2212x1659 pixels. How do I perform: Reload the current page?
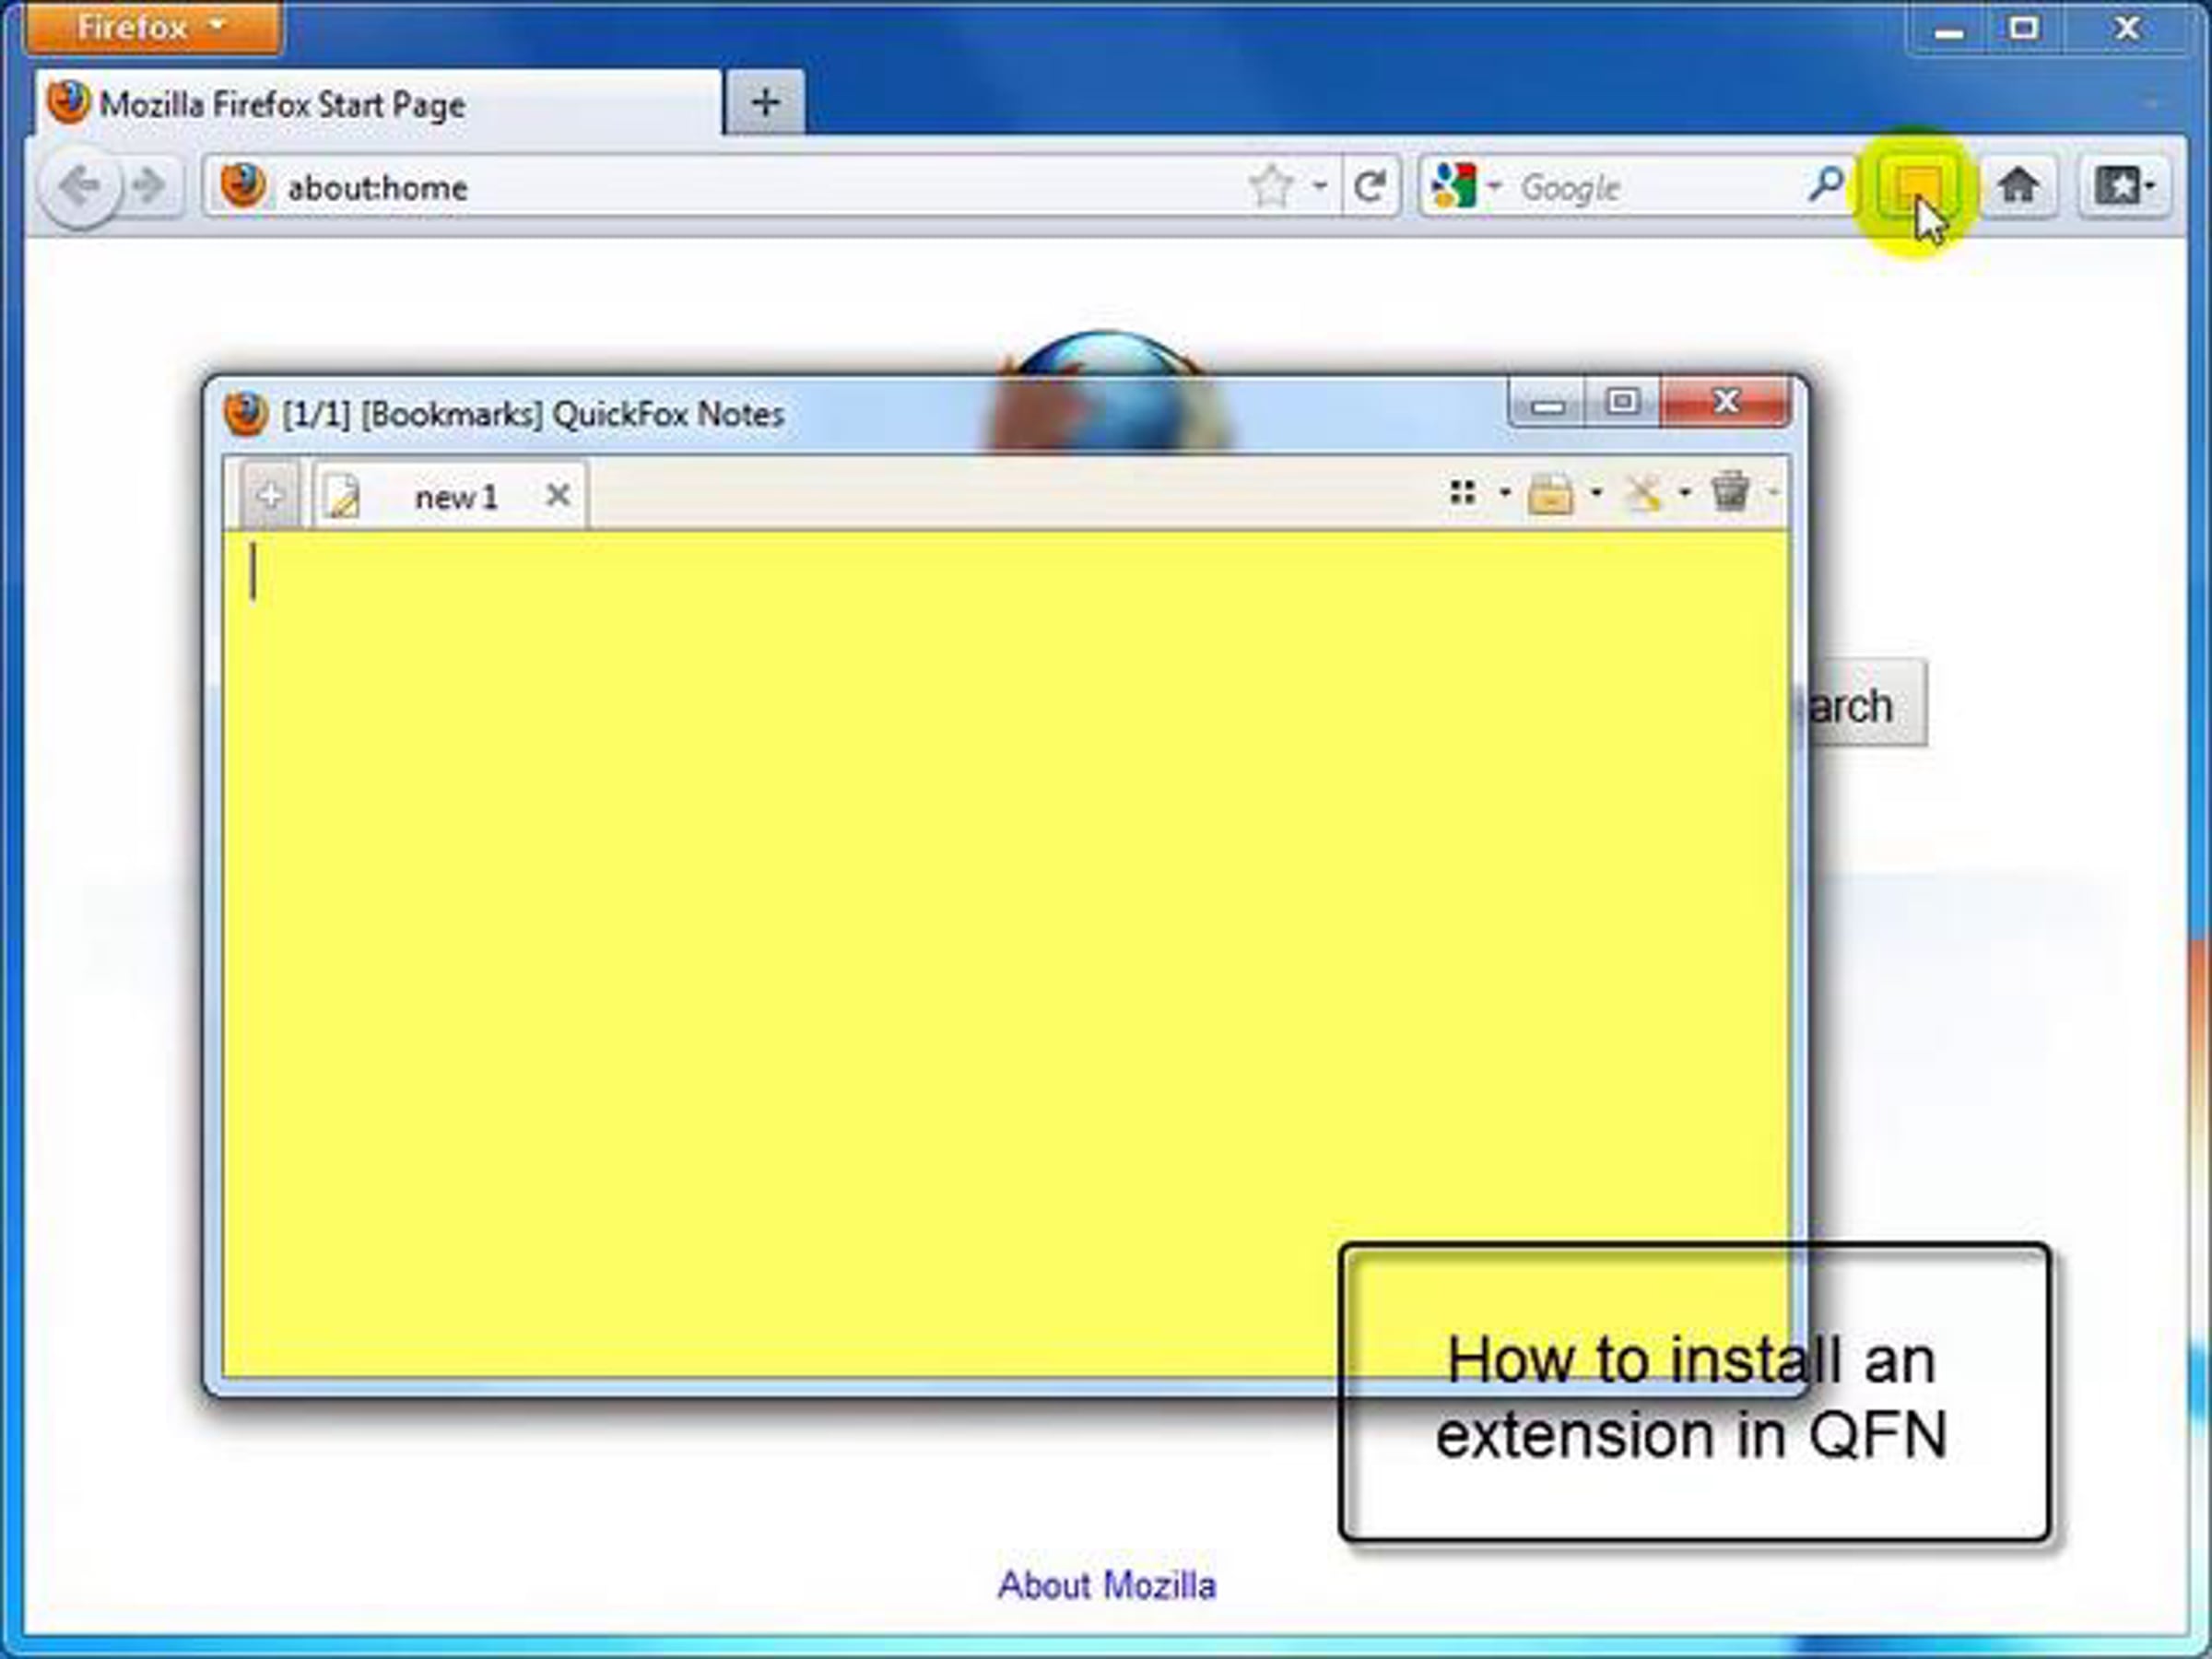point(1370,186)
